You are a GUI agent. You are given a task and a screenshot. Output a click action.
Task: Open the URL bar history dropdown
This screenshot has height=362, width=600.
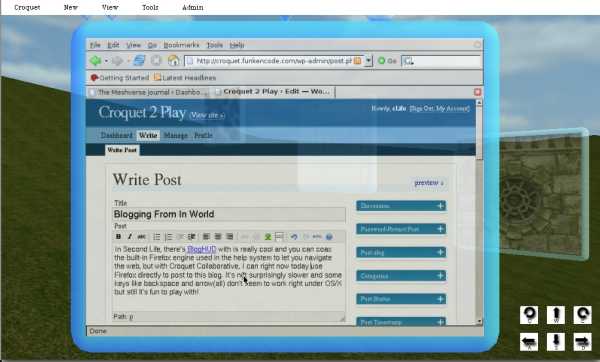coord(368,60)
